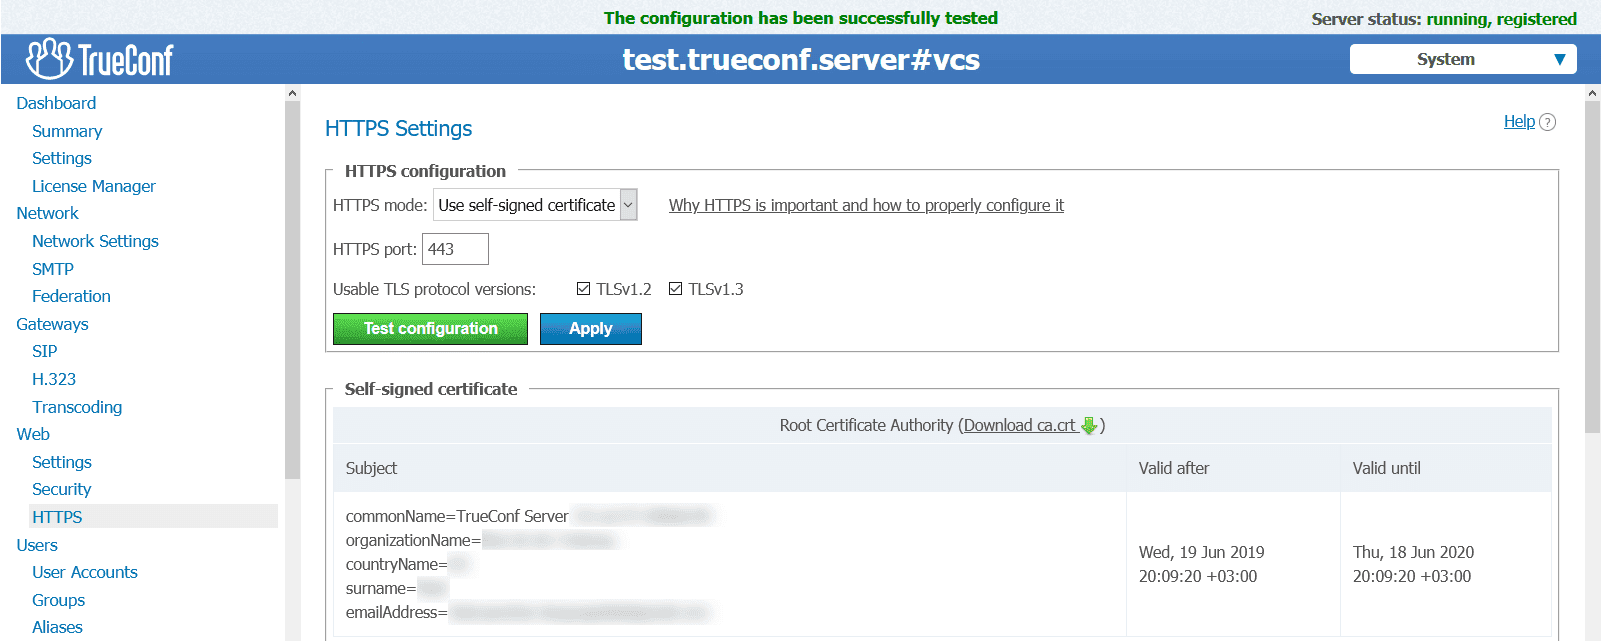
Task: Open SIP gateway settings
Action: tap(44, 351)
